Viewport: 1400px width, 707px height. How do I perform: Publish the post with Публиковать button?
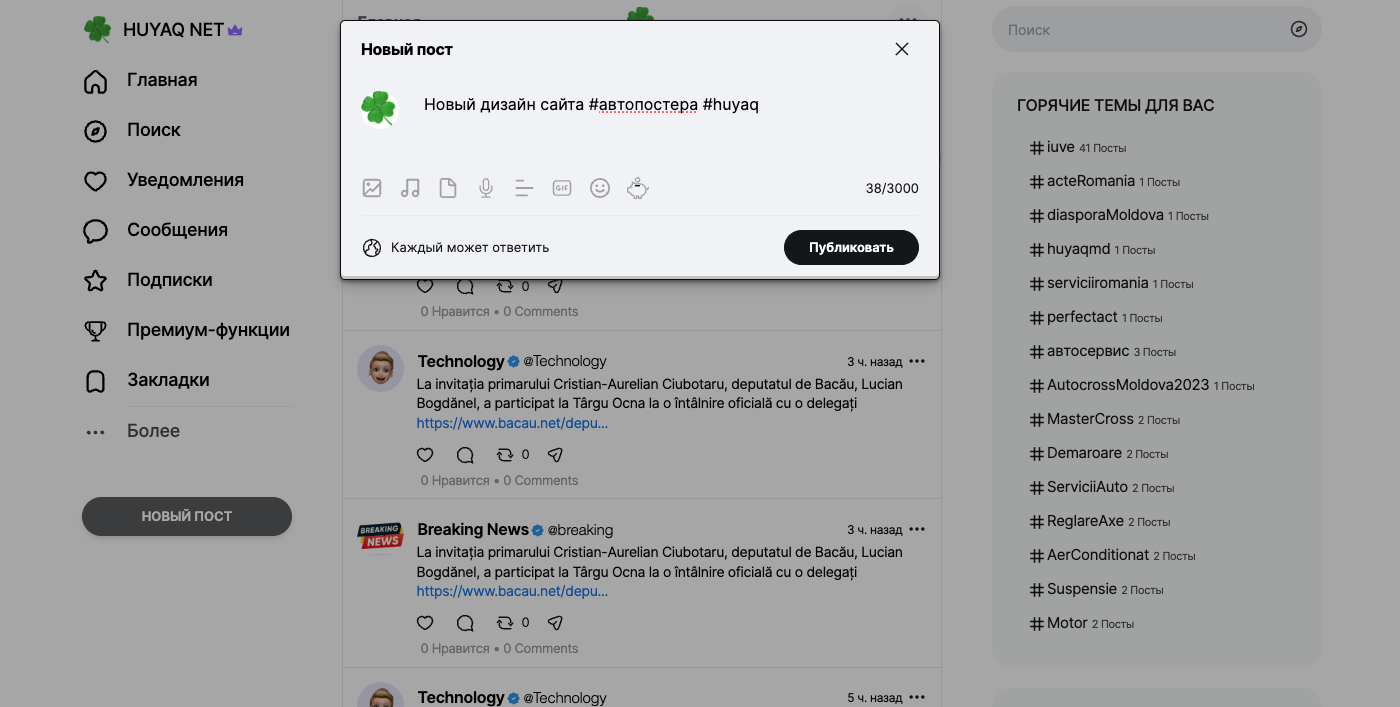coord(851,248)
